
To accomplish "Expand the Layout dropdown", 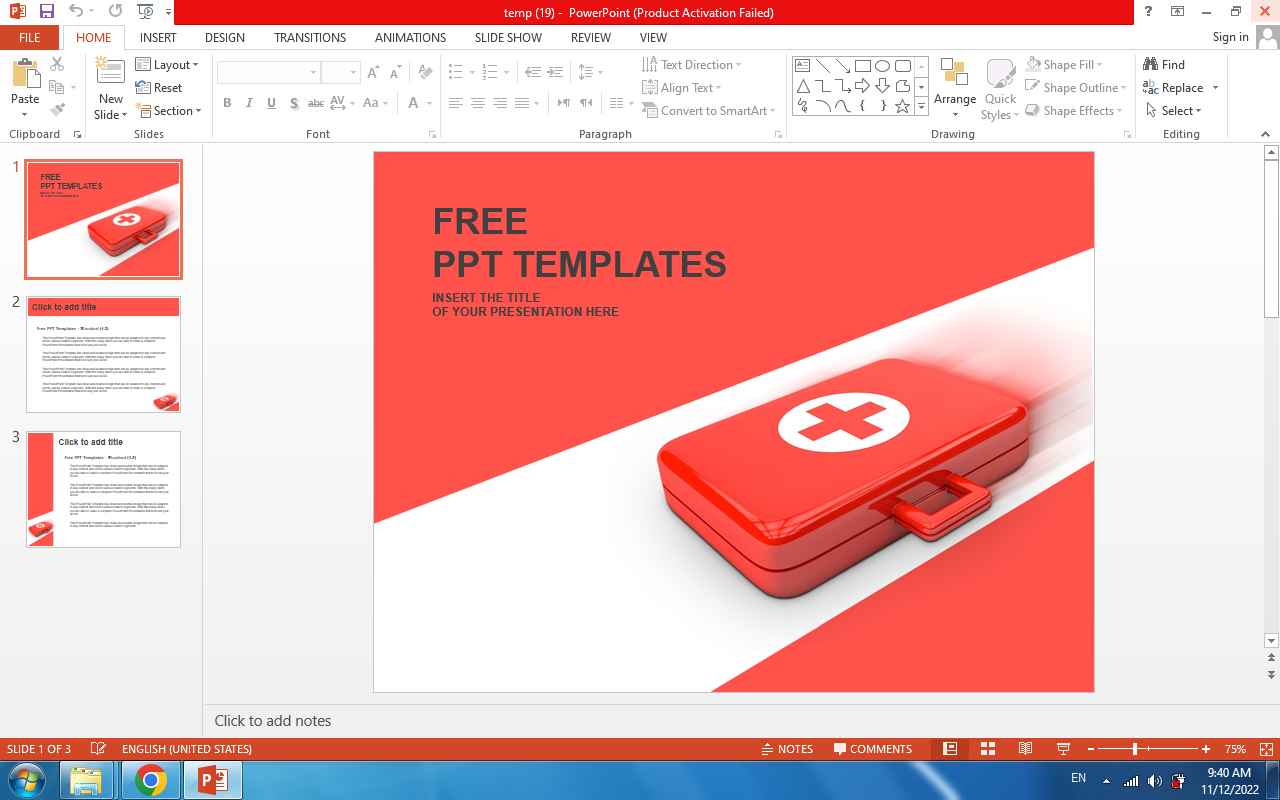I will 167,65.
